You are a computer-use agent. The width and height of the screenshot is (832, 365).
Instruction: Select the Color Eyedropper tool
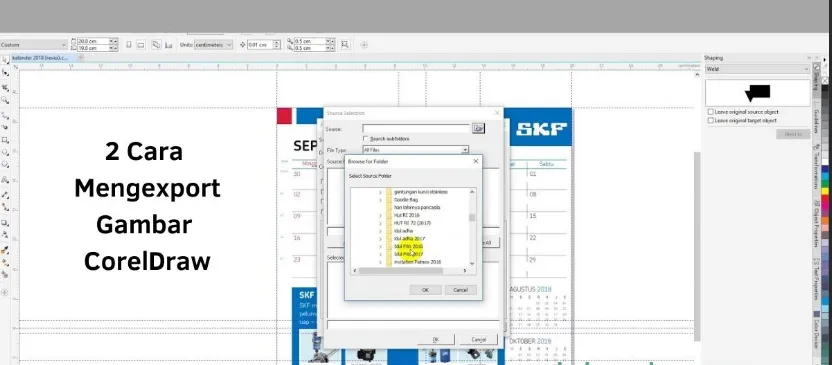[6, 250]
